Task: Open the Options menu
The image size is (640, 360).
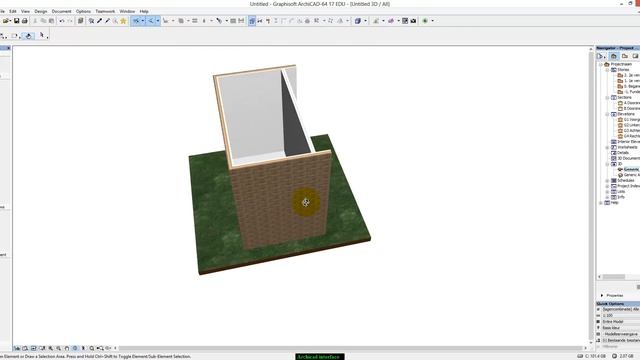Action: 83,11
